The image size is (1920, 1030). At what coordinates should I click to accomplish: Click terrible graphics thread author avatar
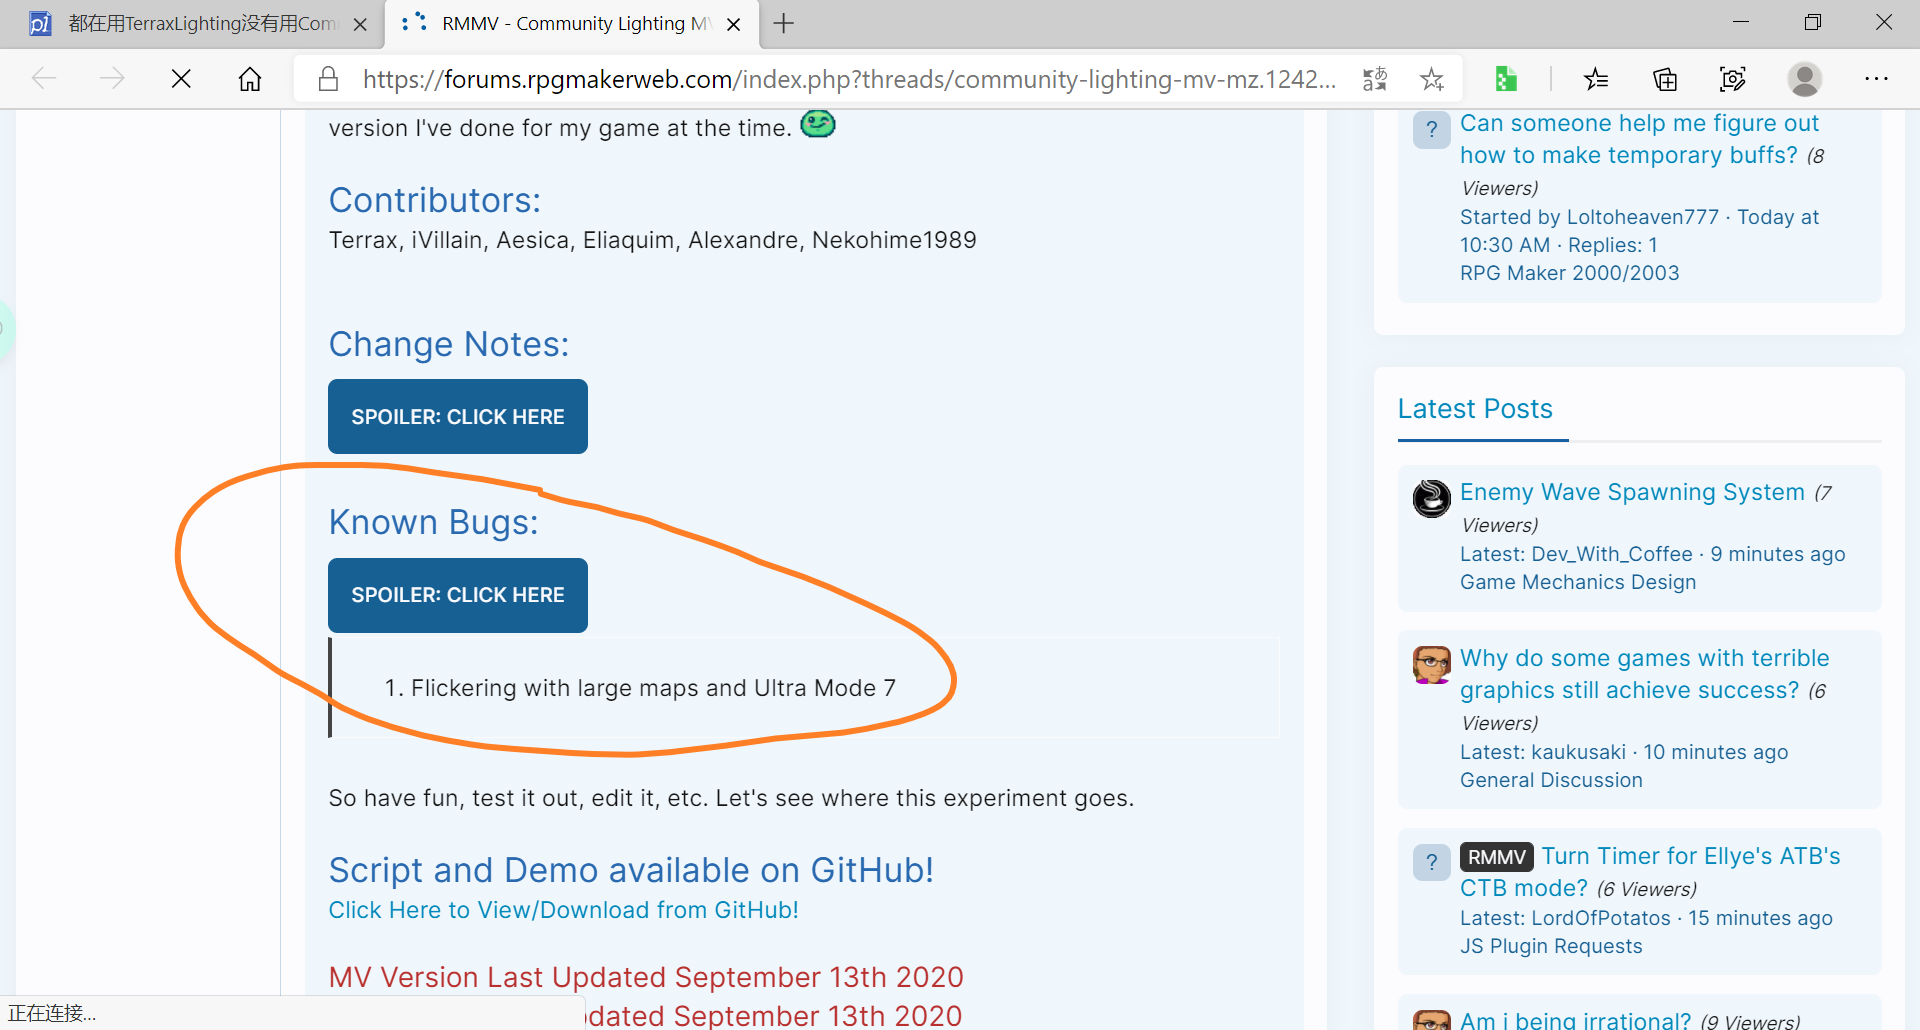(1431, 664)
